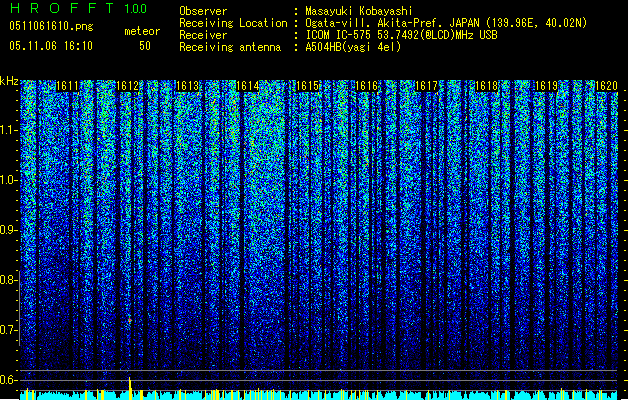Click the A504HB(yagi 4el) antenna text
Image resolution: width=629 pixels, height=400 pixels.
(x=353, y=47)
